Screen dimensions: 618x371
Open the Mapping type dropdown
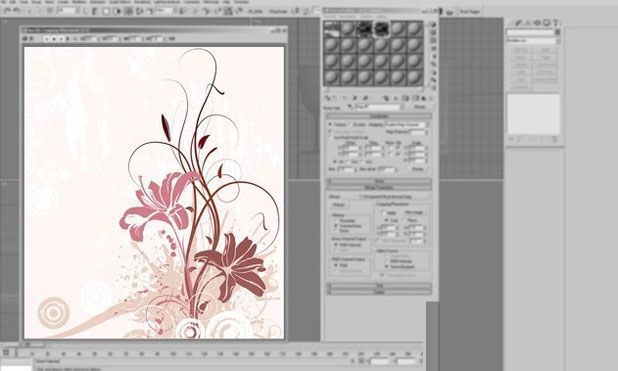pyautogui.click(x=407, y=125)
